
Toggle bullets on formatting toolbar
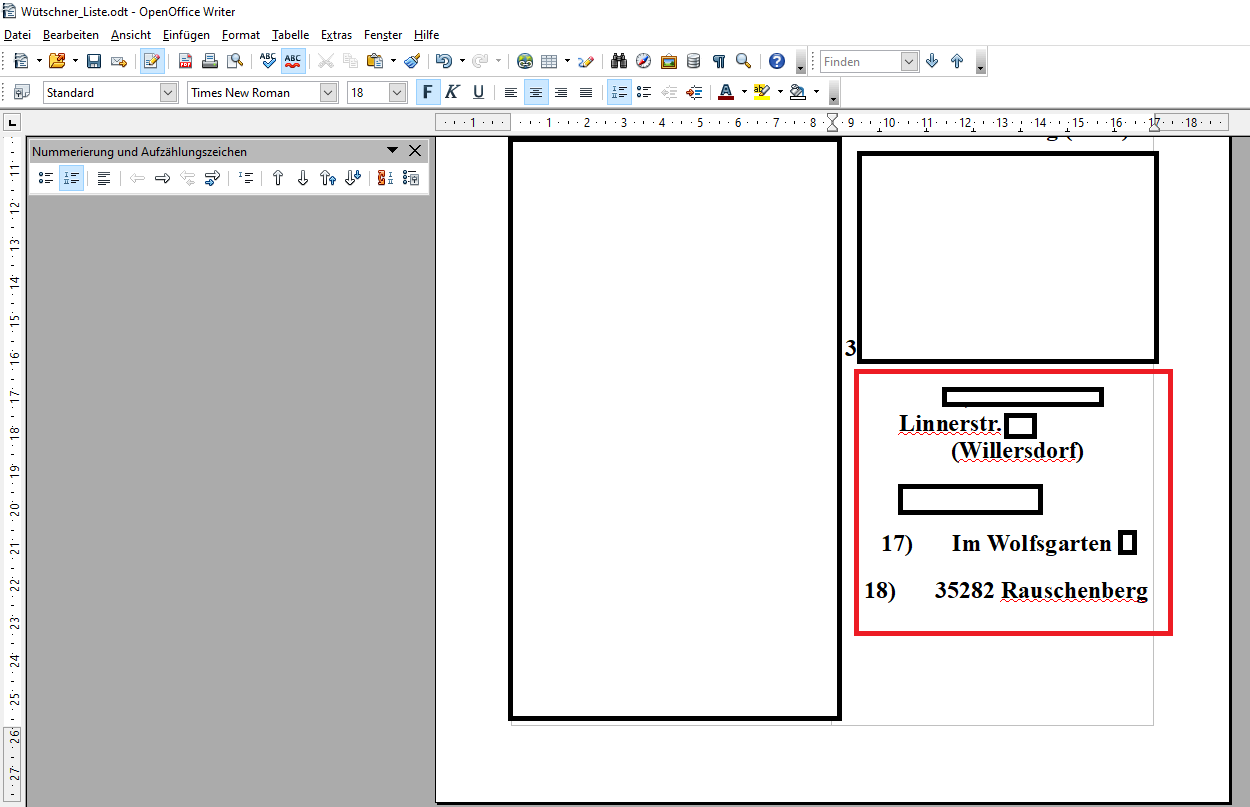[645, 92]
